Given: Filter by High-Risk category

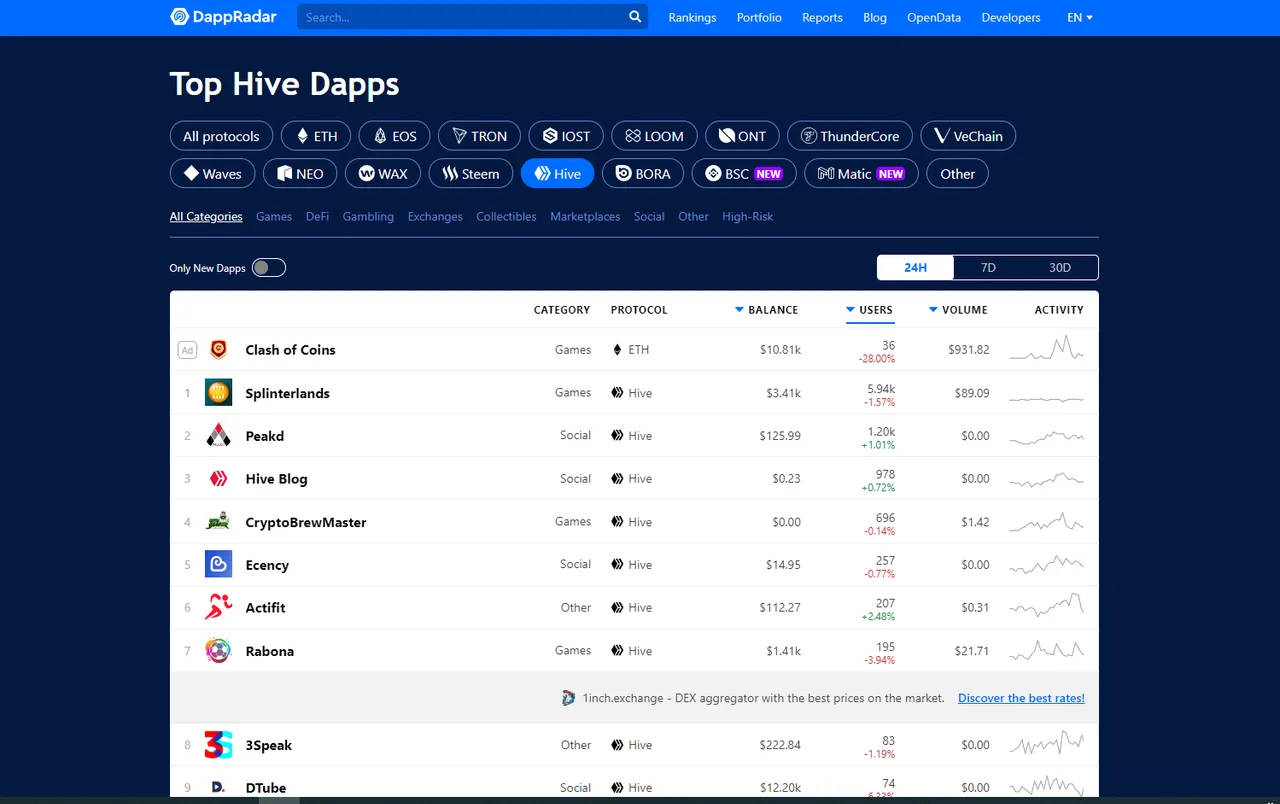Looking at the screenshot, I should pyautogui.click(x=748, y=216).
